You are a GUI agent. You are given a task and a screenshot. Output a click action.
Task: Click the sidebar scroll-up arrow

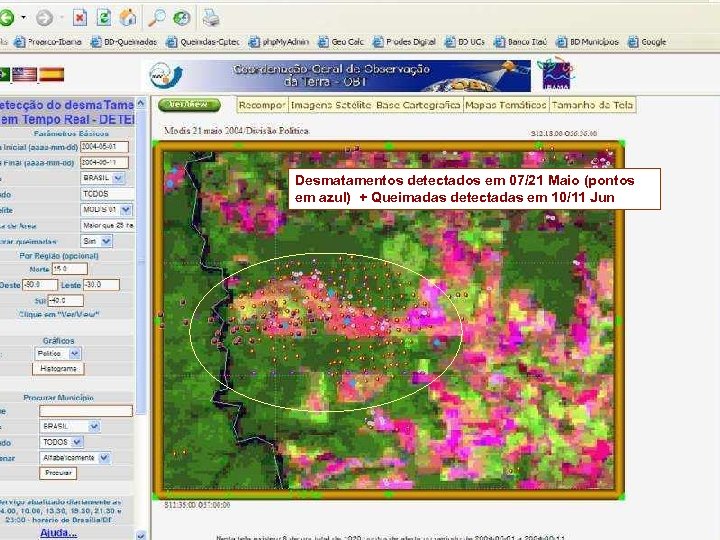click(x=141, y=103)
